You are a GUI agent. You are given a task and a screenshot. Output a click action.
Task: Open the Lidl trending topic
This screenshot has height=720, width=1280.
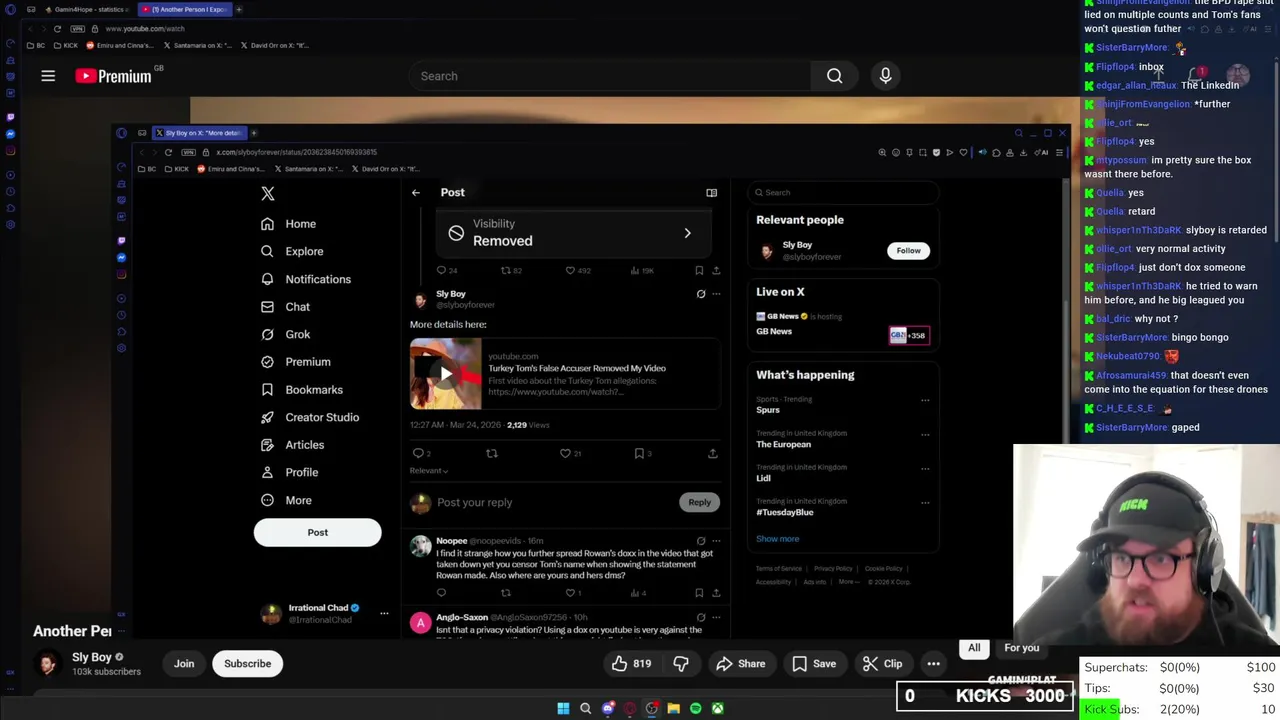[763, 478]
